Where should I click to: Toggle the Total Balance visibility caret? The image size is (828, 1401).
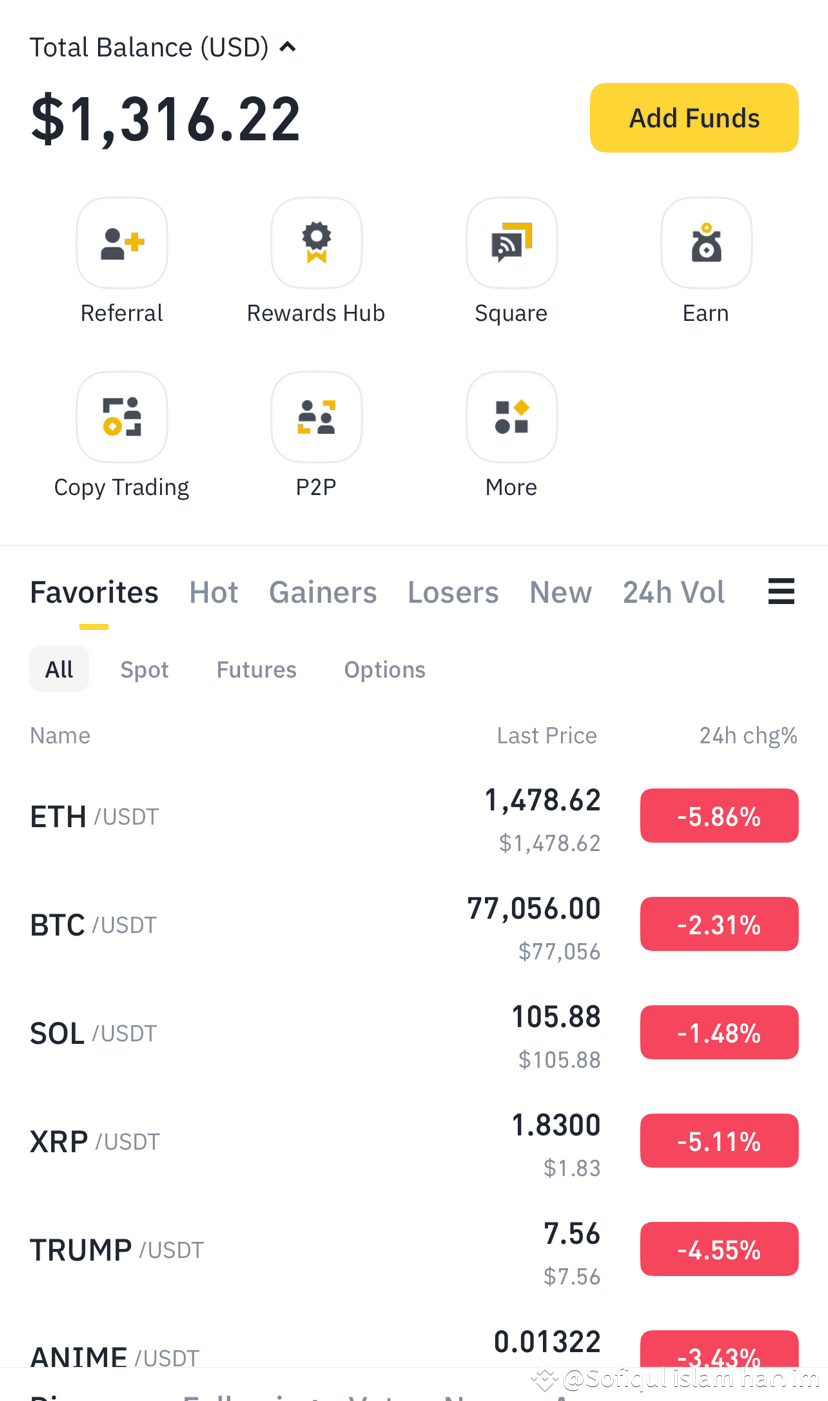(x=288, y=47)
